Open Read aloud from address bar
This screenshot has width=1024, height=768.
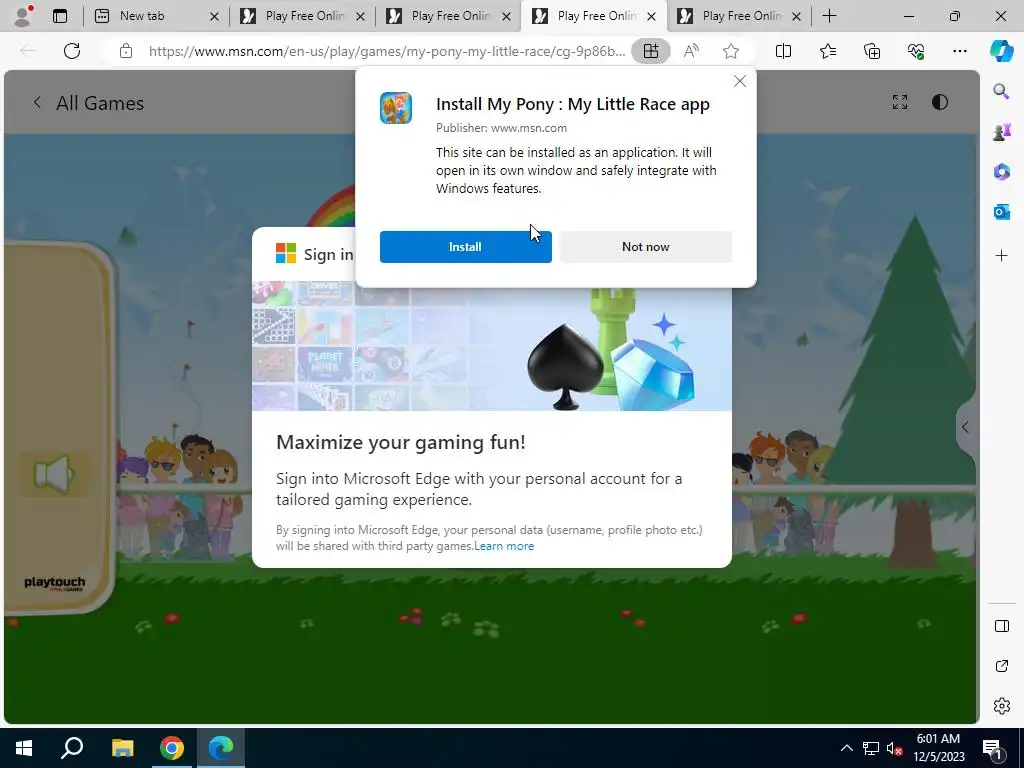(x=691, y=51)
